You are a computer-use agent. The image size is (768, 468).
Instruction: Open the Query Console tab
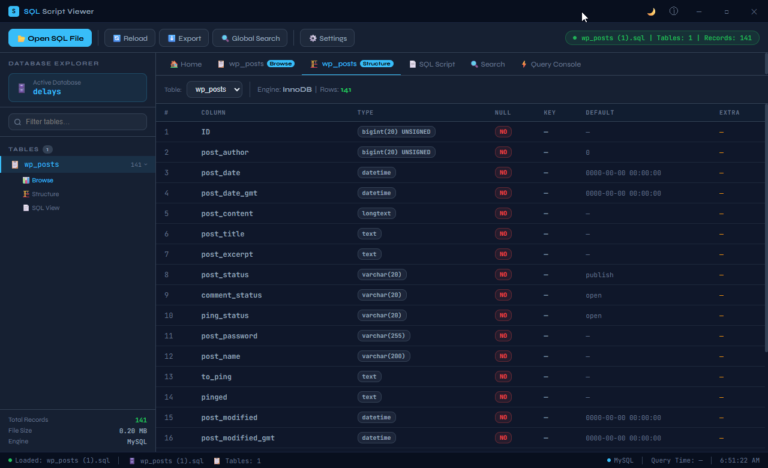(x=551, y=64)
